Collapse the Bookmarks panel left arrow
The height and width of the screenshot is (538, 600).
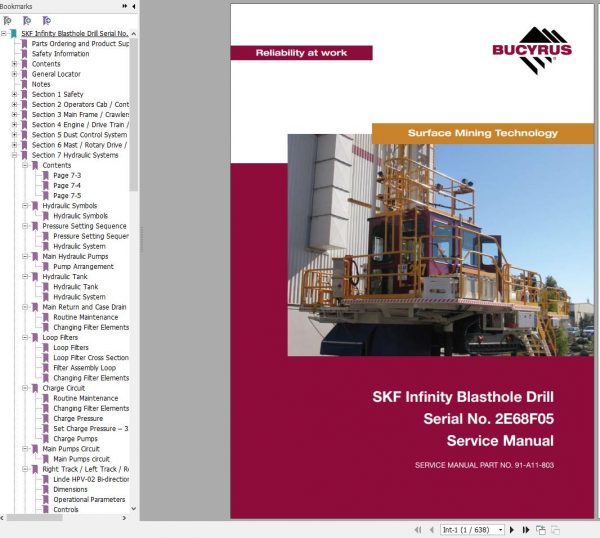pos(134,6)
